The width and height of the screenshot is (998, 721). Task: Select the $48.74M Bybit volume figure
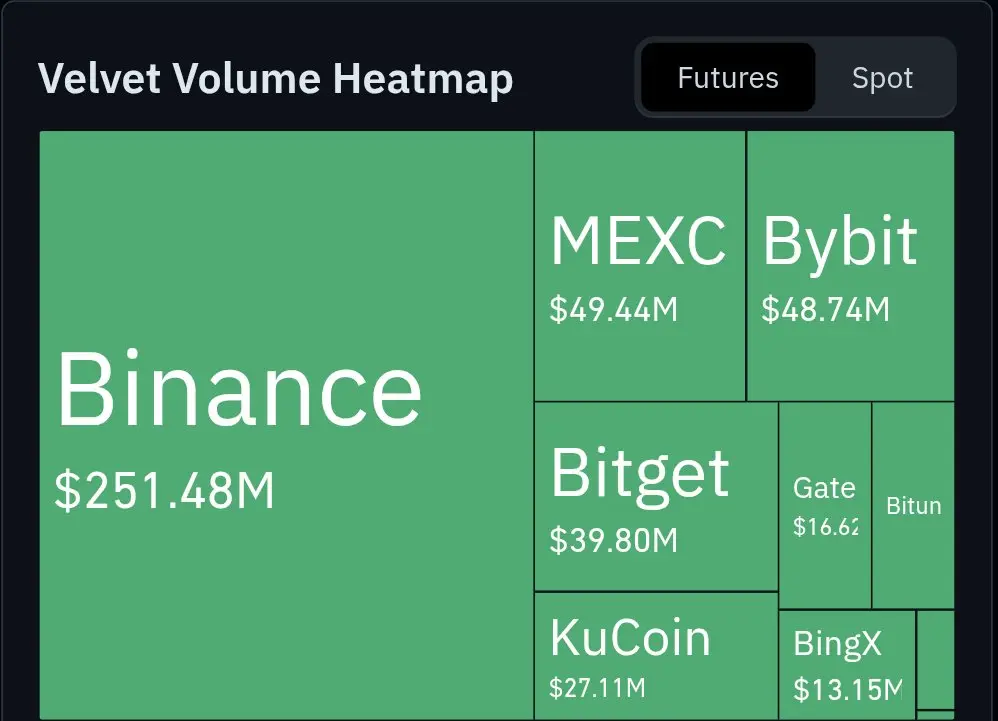point(826,310)
